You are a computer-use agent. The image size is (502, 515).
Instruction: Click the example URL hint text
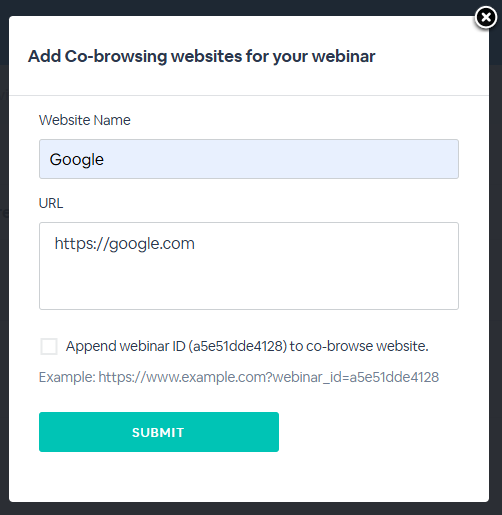tap(239, 377)
